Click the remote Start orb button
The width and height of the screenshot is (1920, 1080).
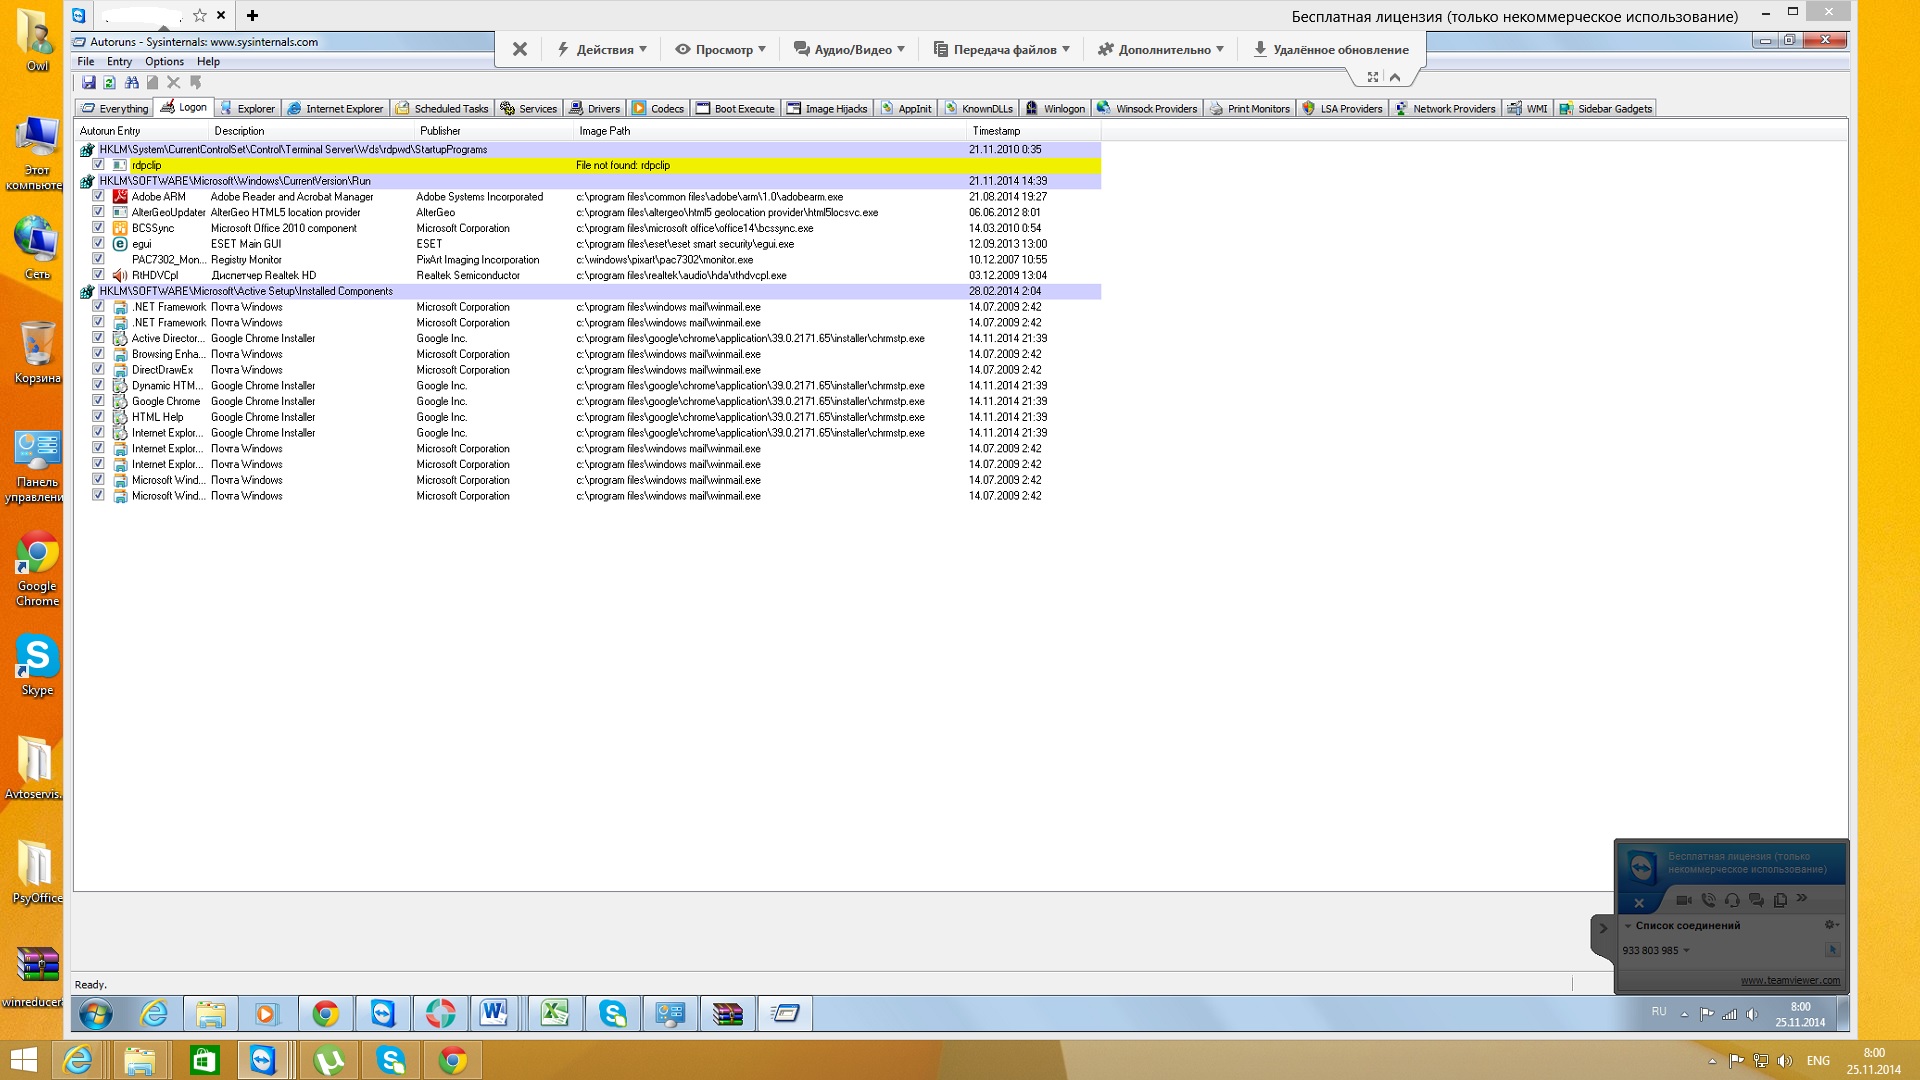[96, 1014]
